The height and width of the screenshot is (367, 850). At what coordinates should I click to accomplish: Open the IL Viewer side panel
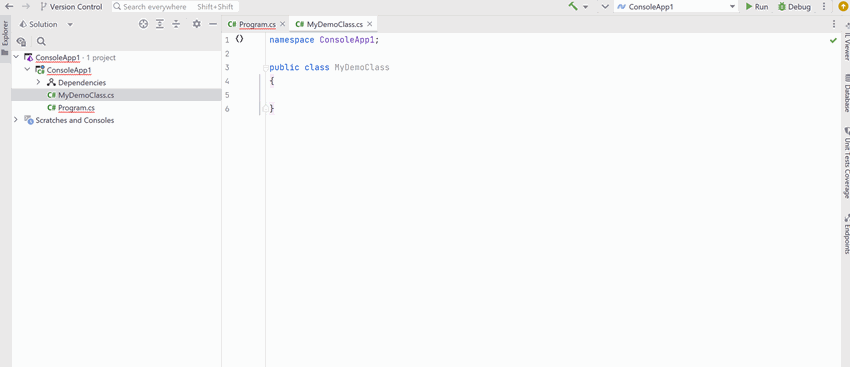click(846, 42)
